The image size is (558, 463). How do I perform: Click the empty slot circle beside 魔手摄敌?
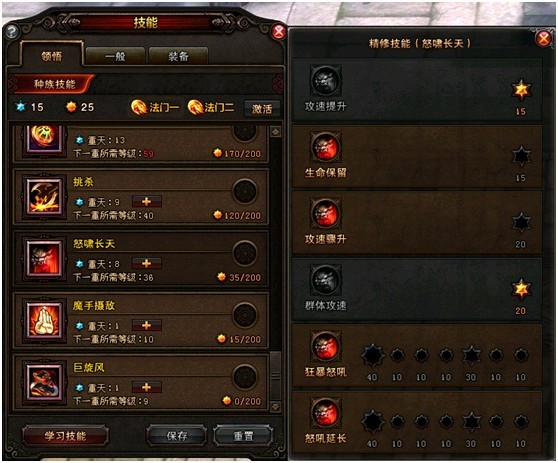coord(245,315)
